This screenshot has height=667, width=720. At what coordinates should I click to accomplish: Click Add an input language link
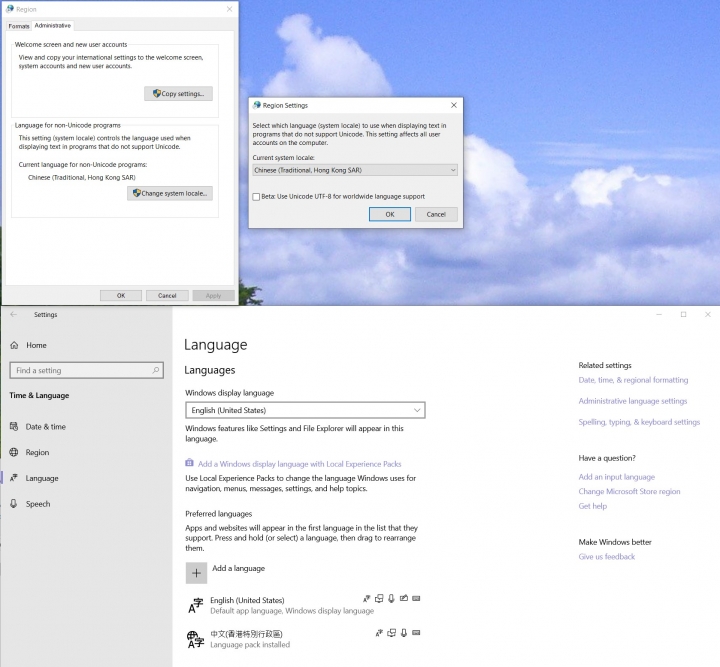point(617,477)
